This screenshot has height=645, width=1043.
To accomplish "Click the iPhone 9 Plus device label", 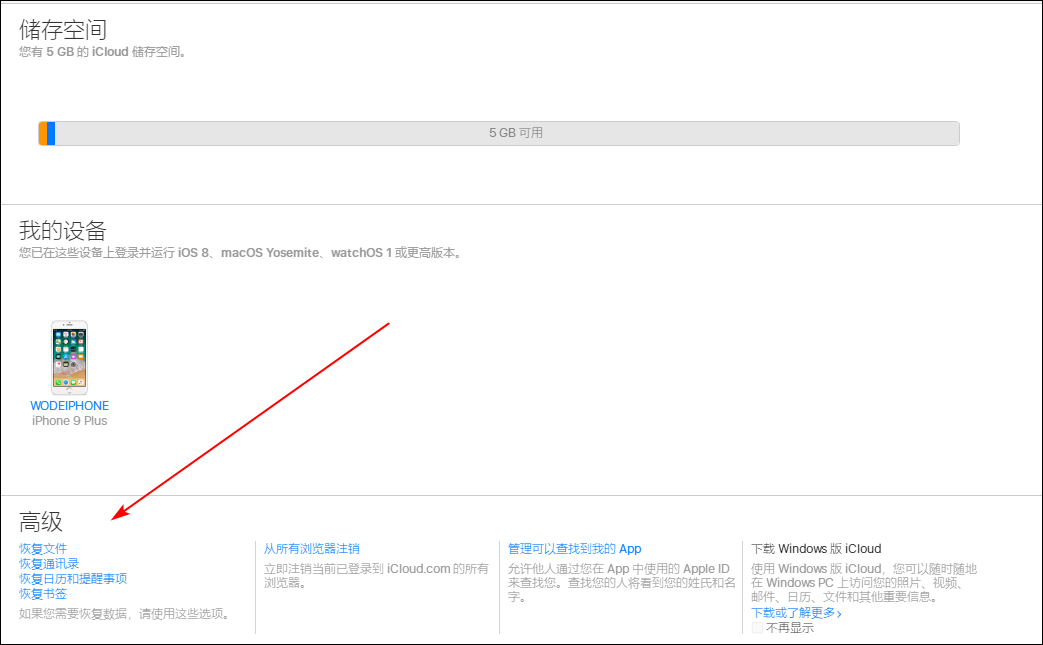I will click(69, 420).
